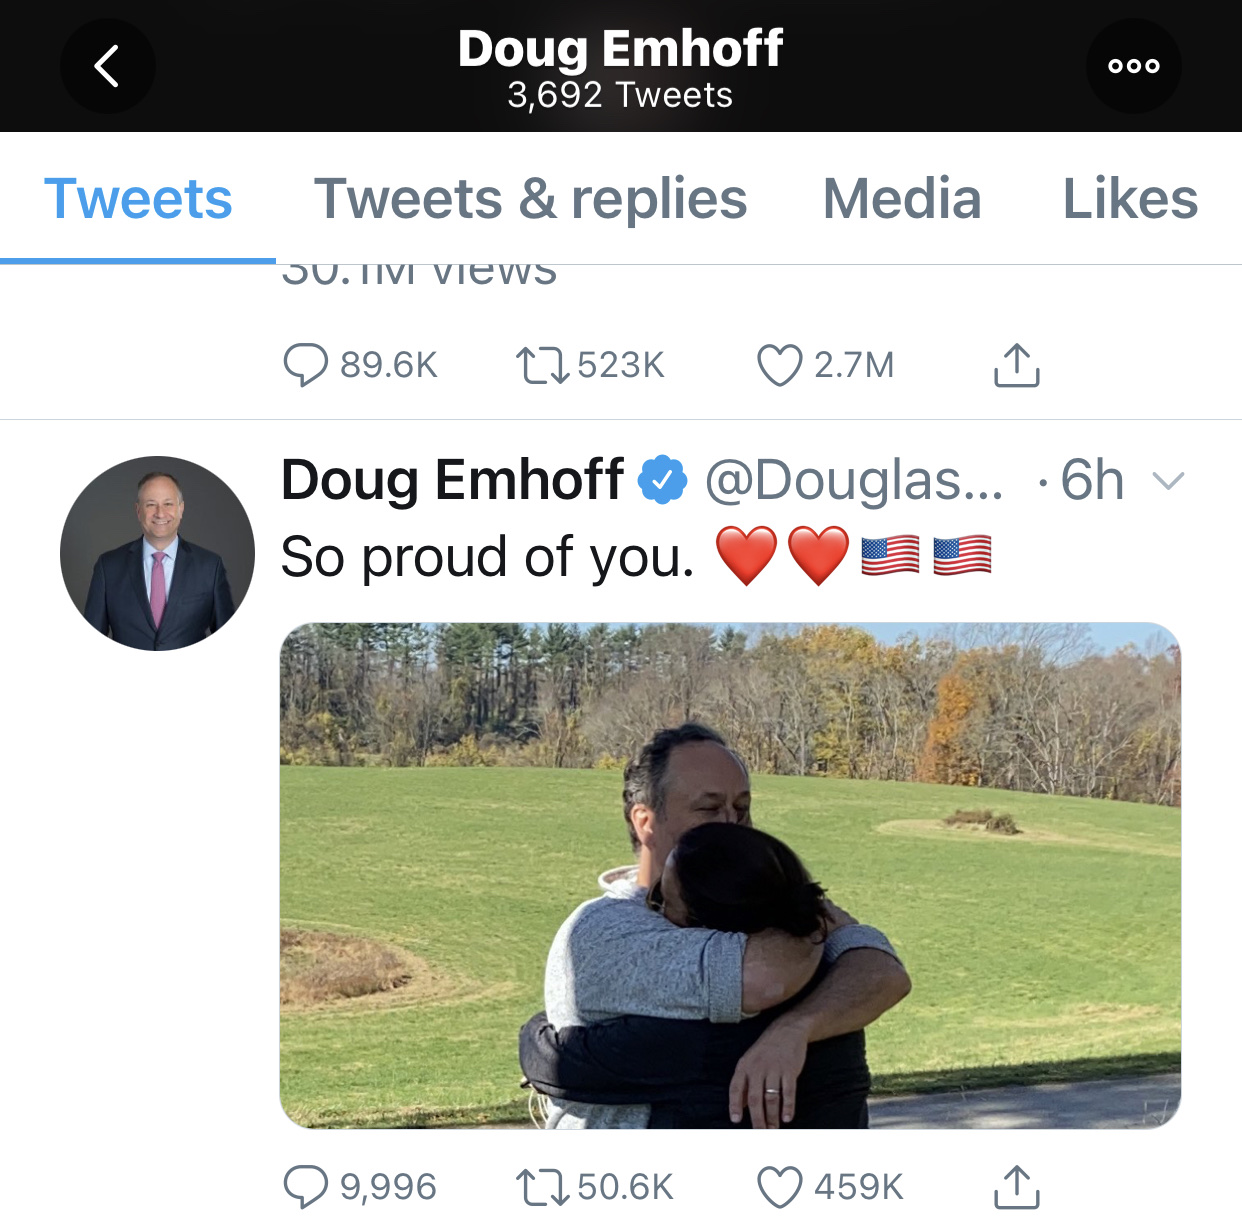The image size is (1242, 1222).
Task: Open Doug Emhoff's profile picture
Action: (157, 553)
